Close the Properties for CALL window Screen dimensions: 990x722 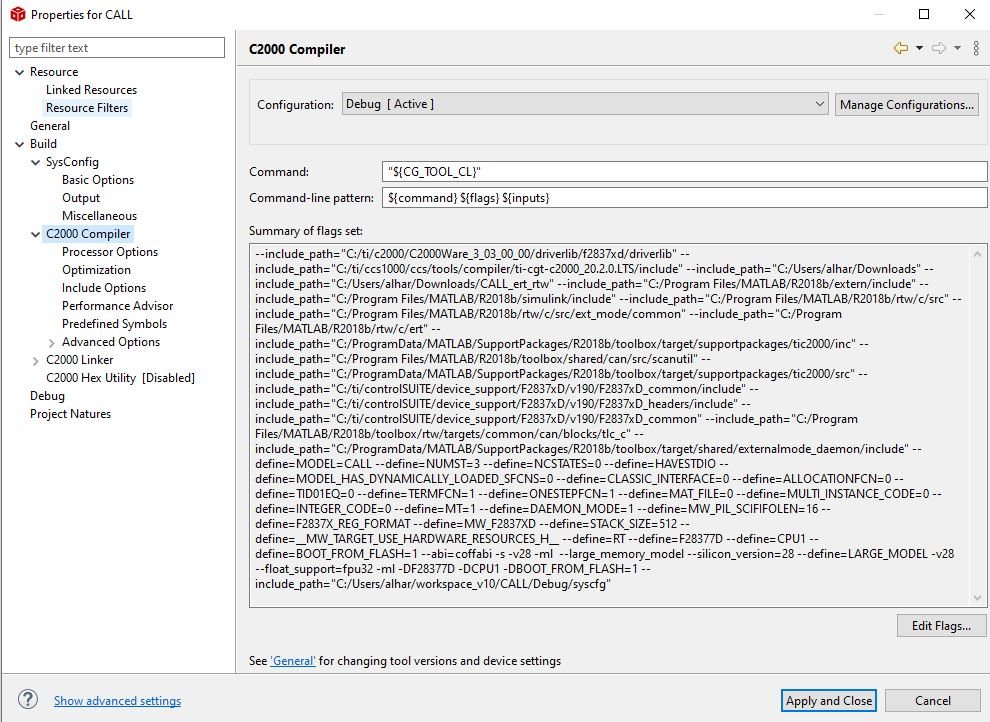970,14
